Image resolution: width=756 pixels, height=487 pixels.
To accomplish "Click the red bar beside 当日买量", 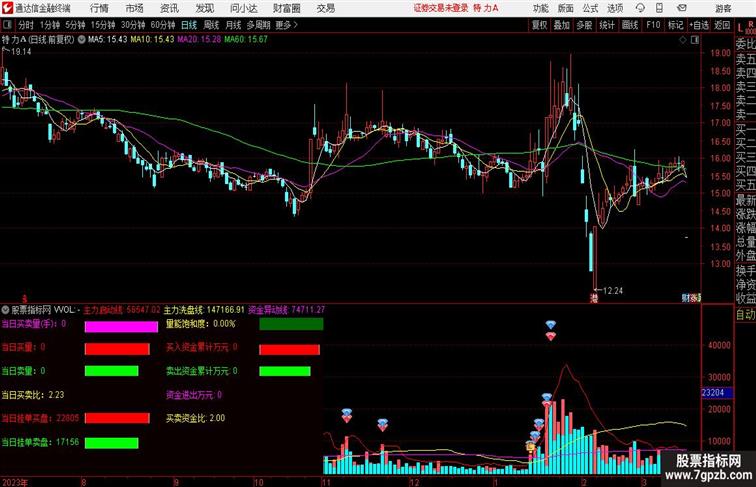I will pyautogui.click(x=117, y=349).
